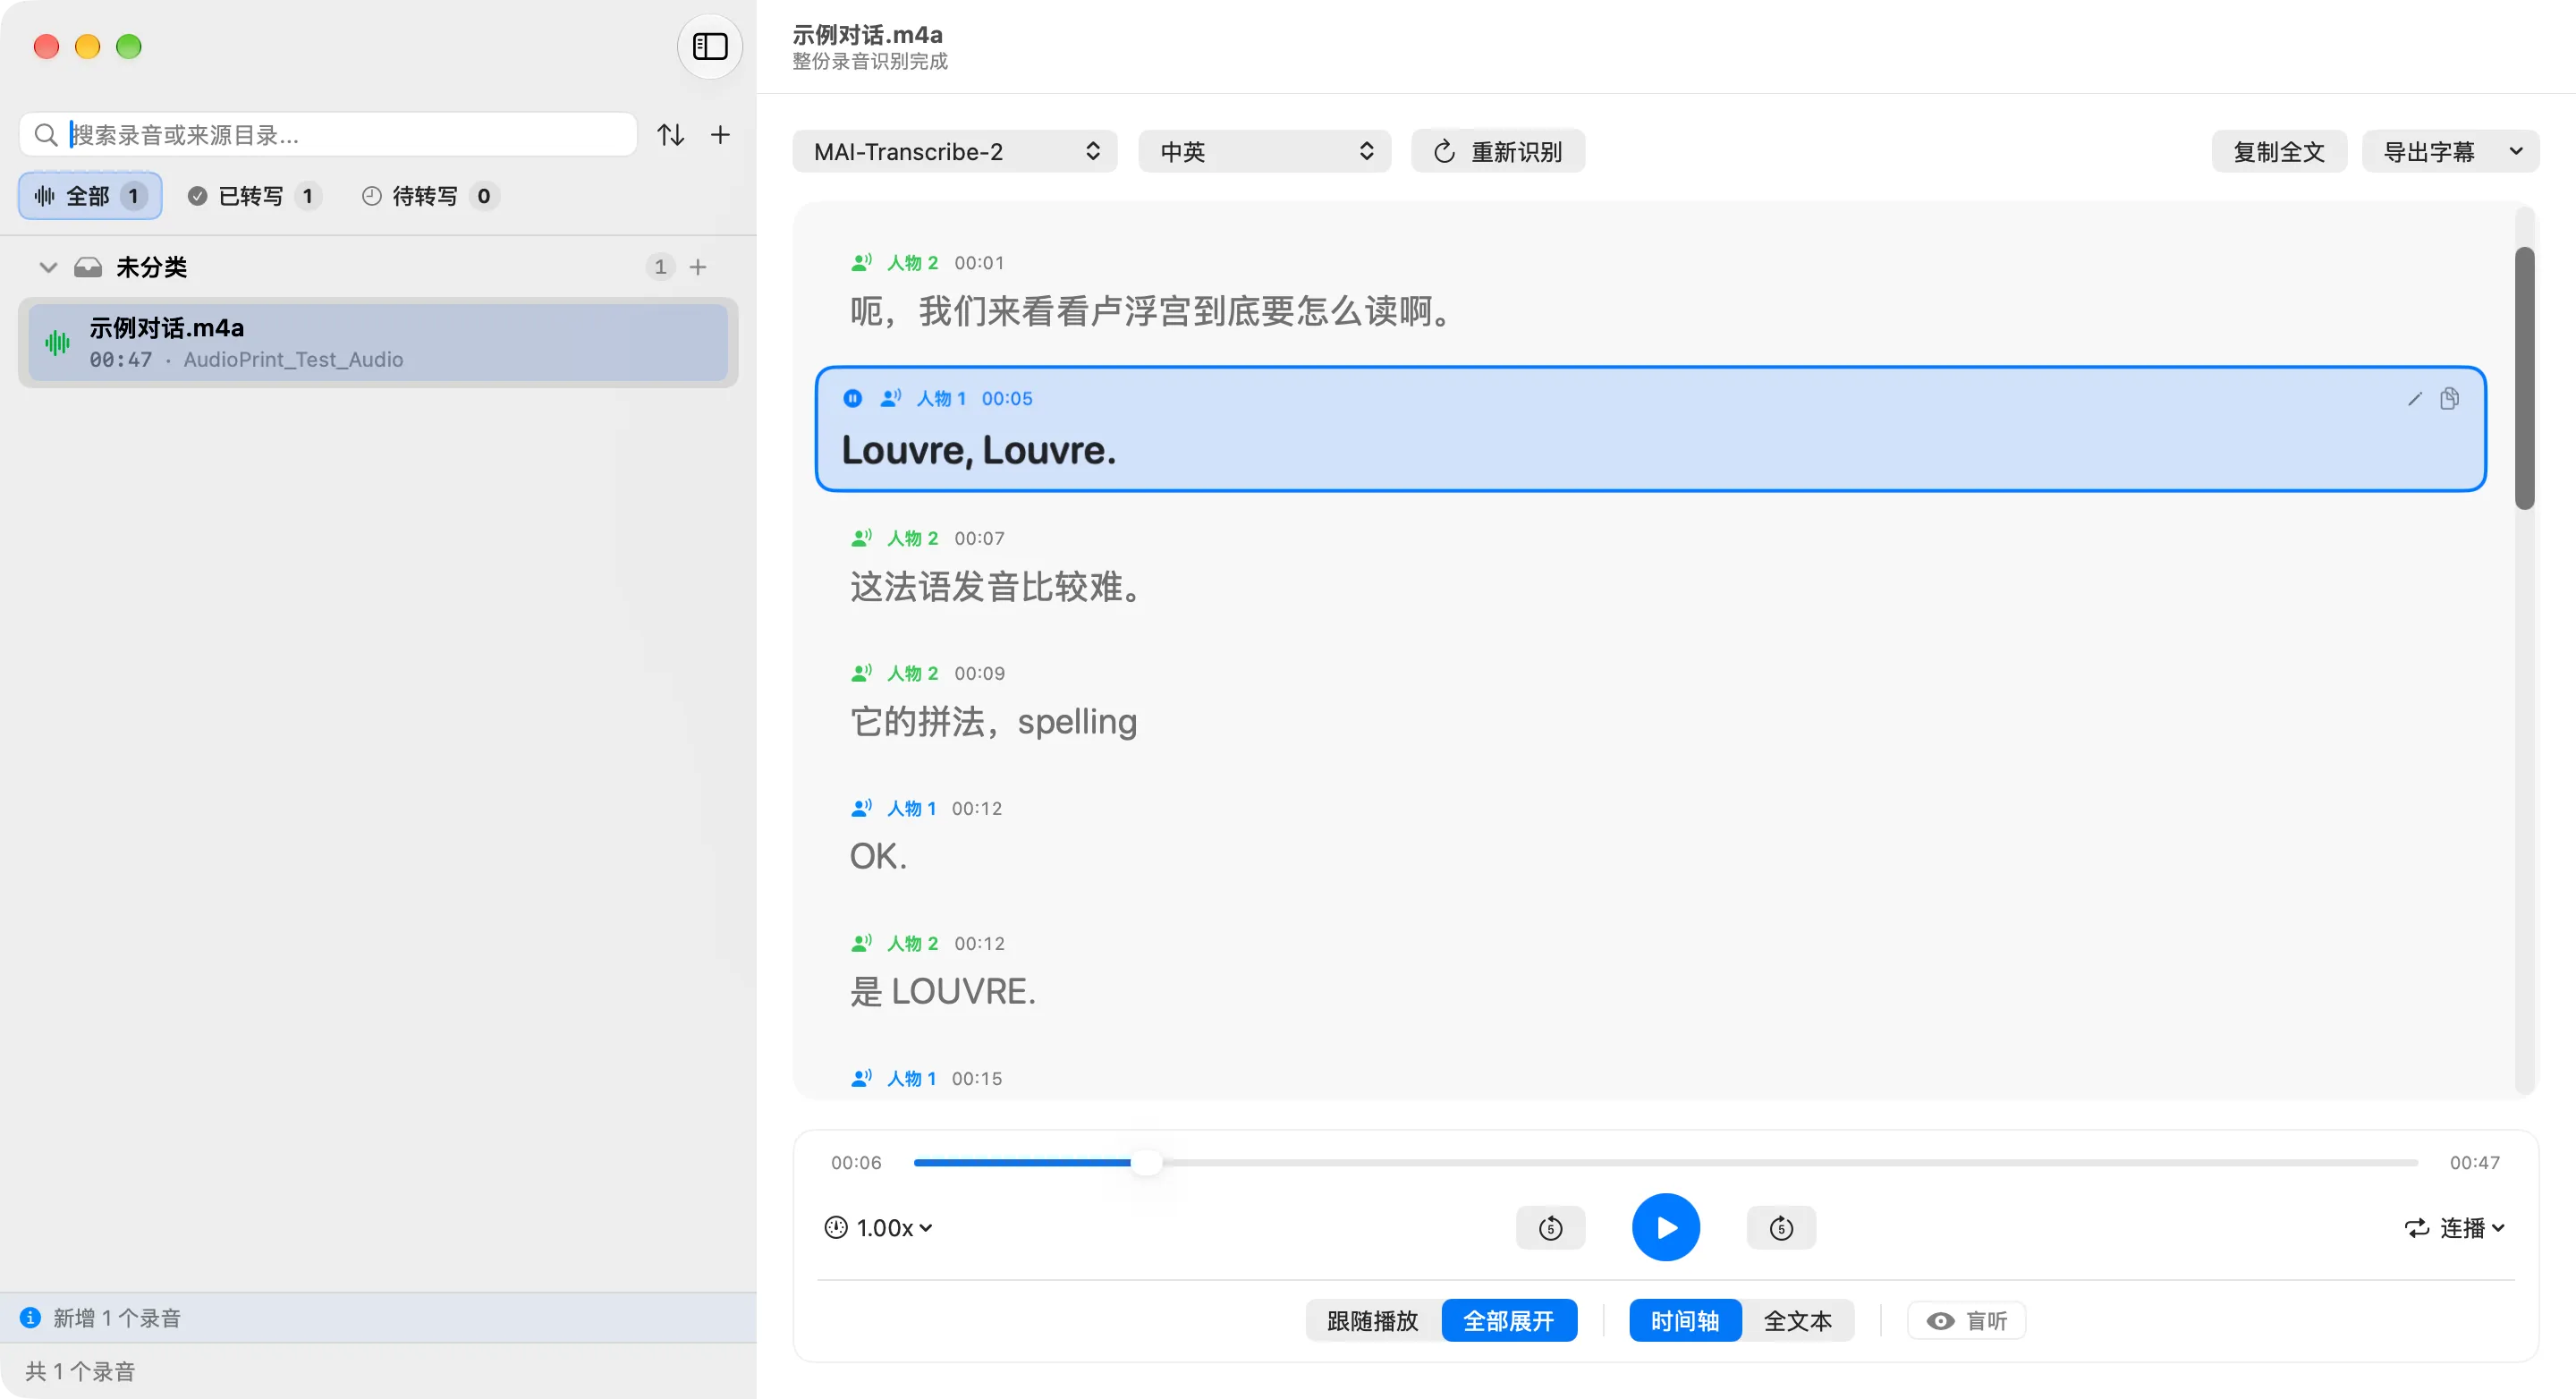Screen dimensions: 2576x1399
Task: Click the 重新识别 re-recognize button
Action: point(1497,151)
